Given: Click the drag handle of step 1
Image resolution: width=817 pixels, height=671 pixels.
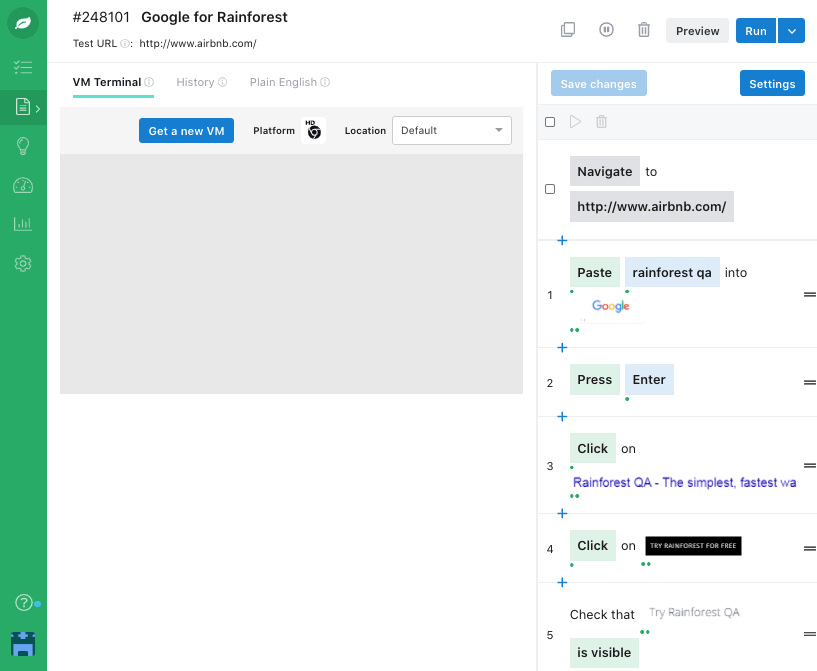Looking at the screenshot, I should pyautogui.click(x=810, y=294).
